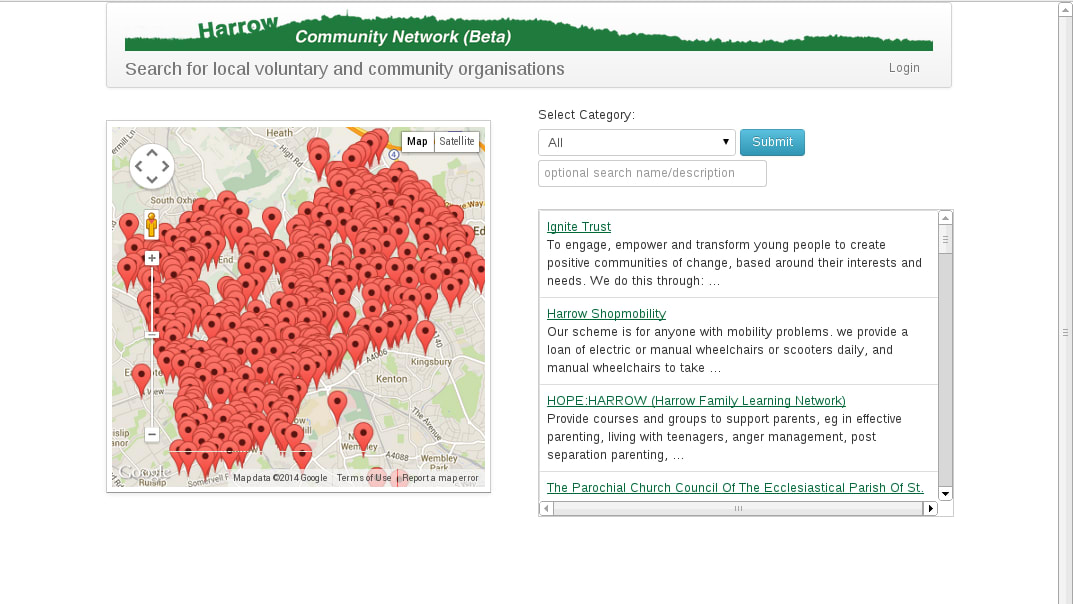Focus the optional search name/description field
Screen dimensions: 1073x604
[652, 173]
